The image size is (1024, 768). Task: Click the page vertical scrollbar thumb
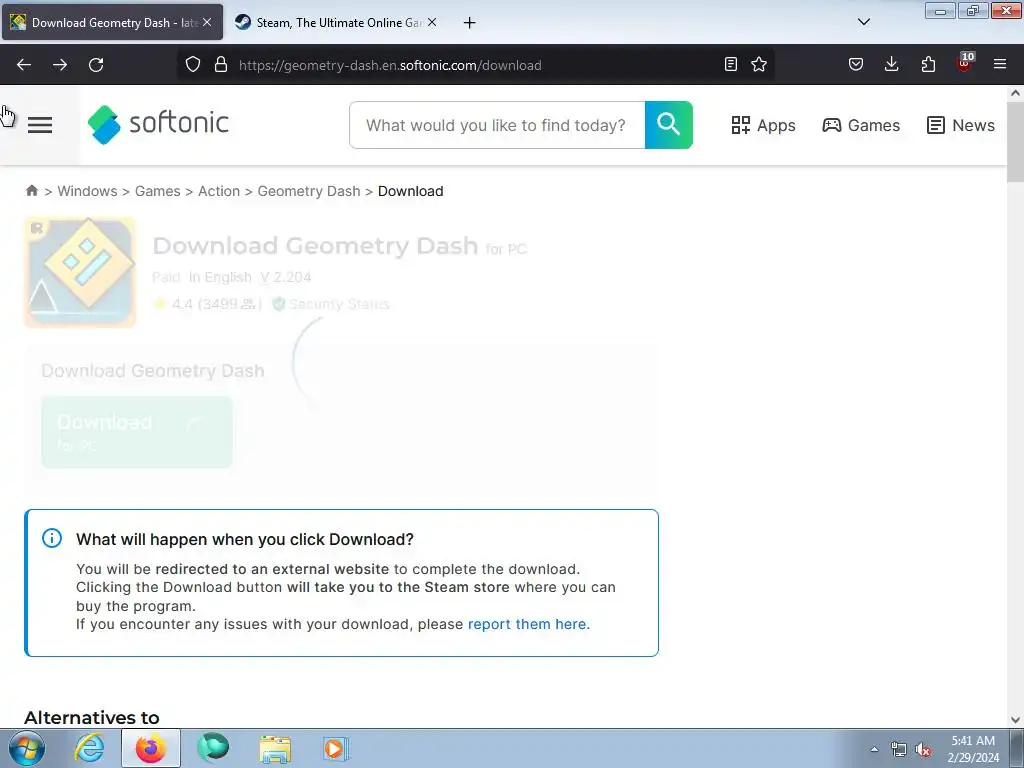click(1015, 142)
